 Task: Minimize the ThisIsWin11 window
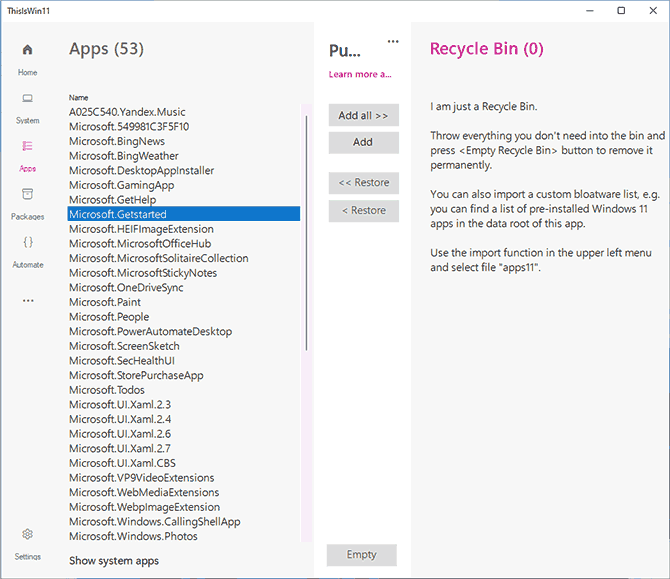coord(590,11)
